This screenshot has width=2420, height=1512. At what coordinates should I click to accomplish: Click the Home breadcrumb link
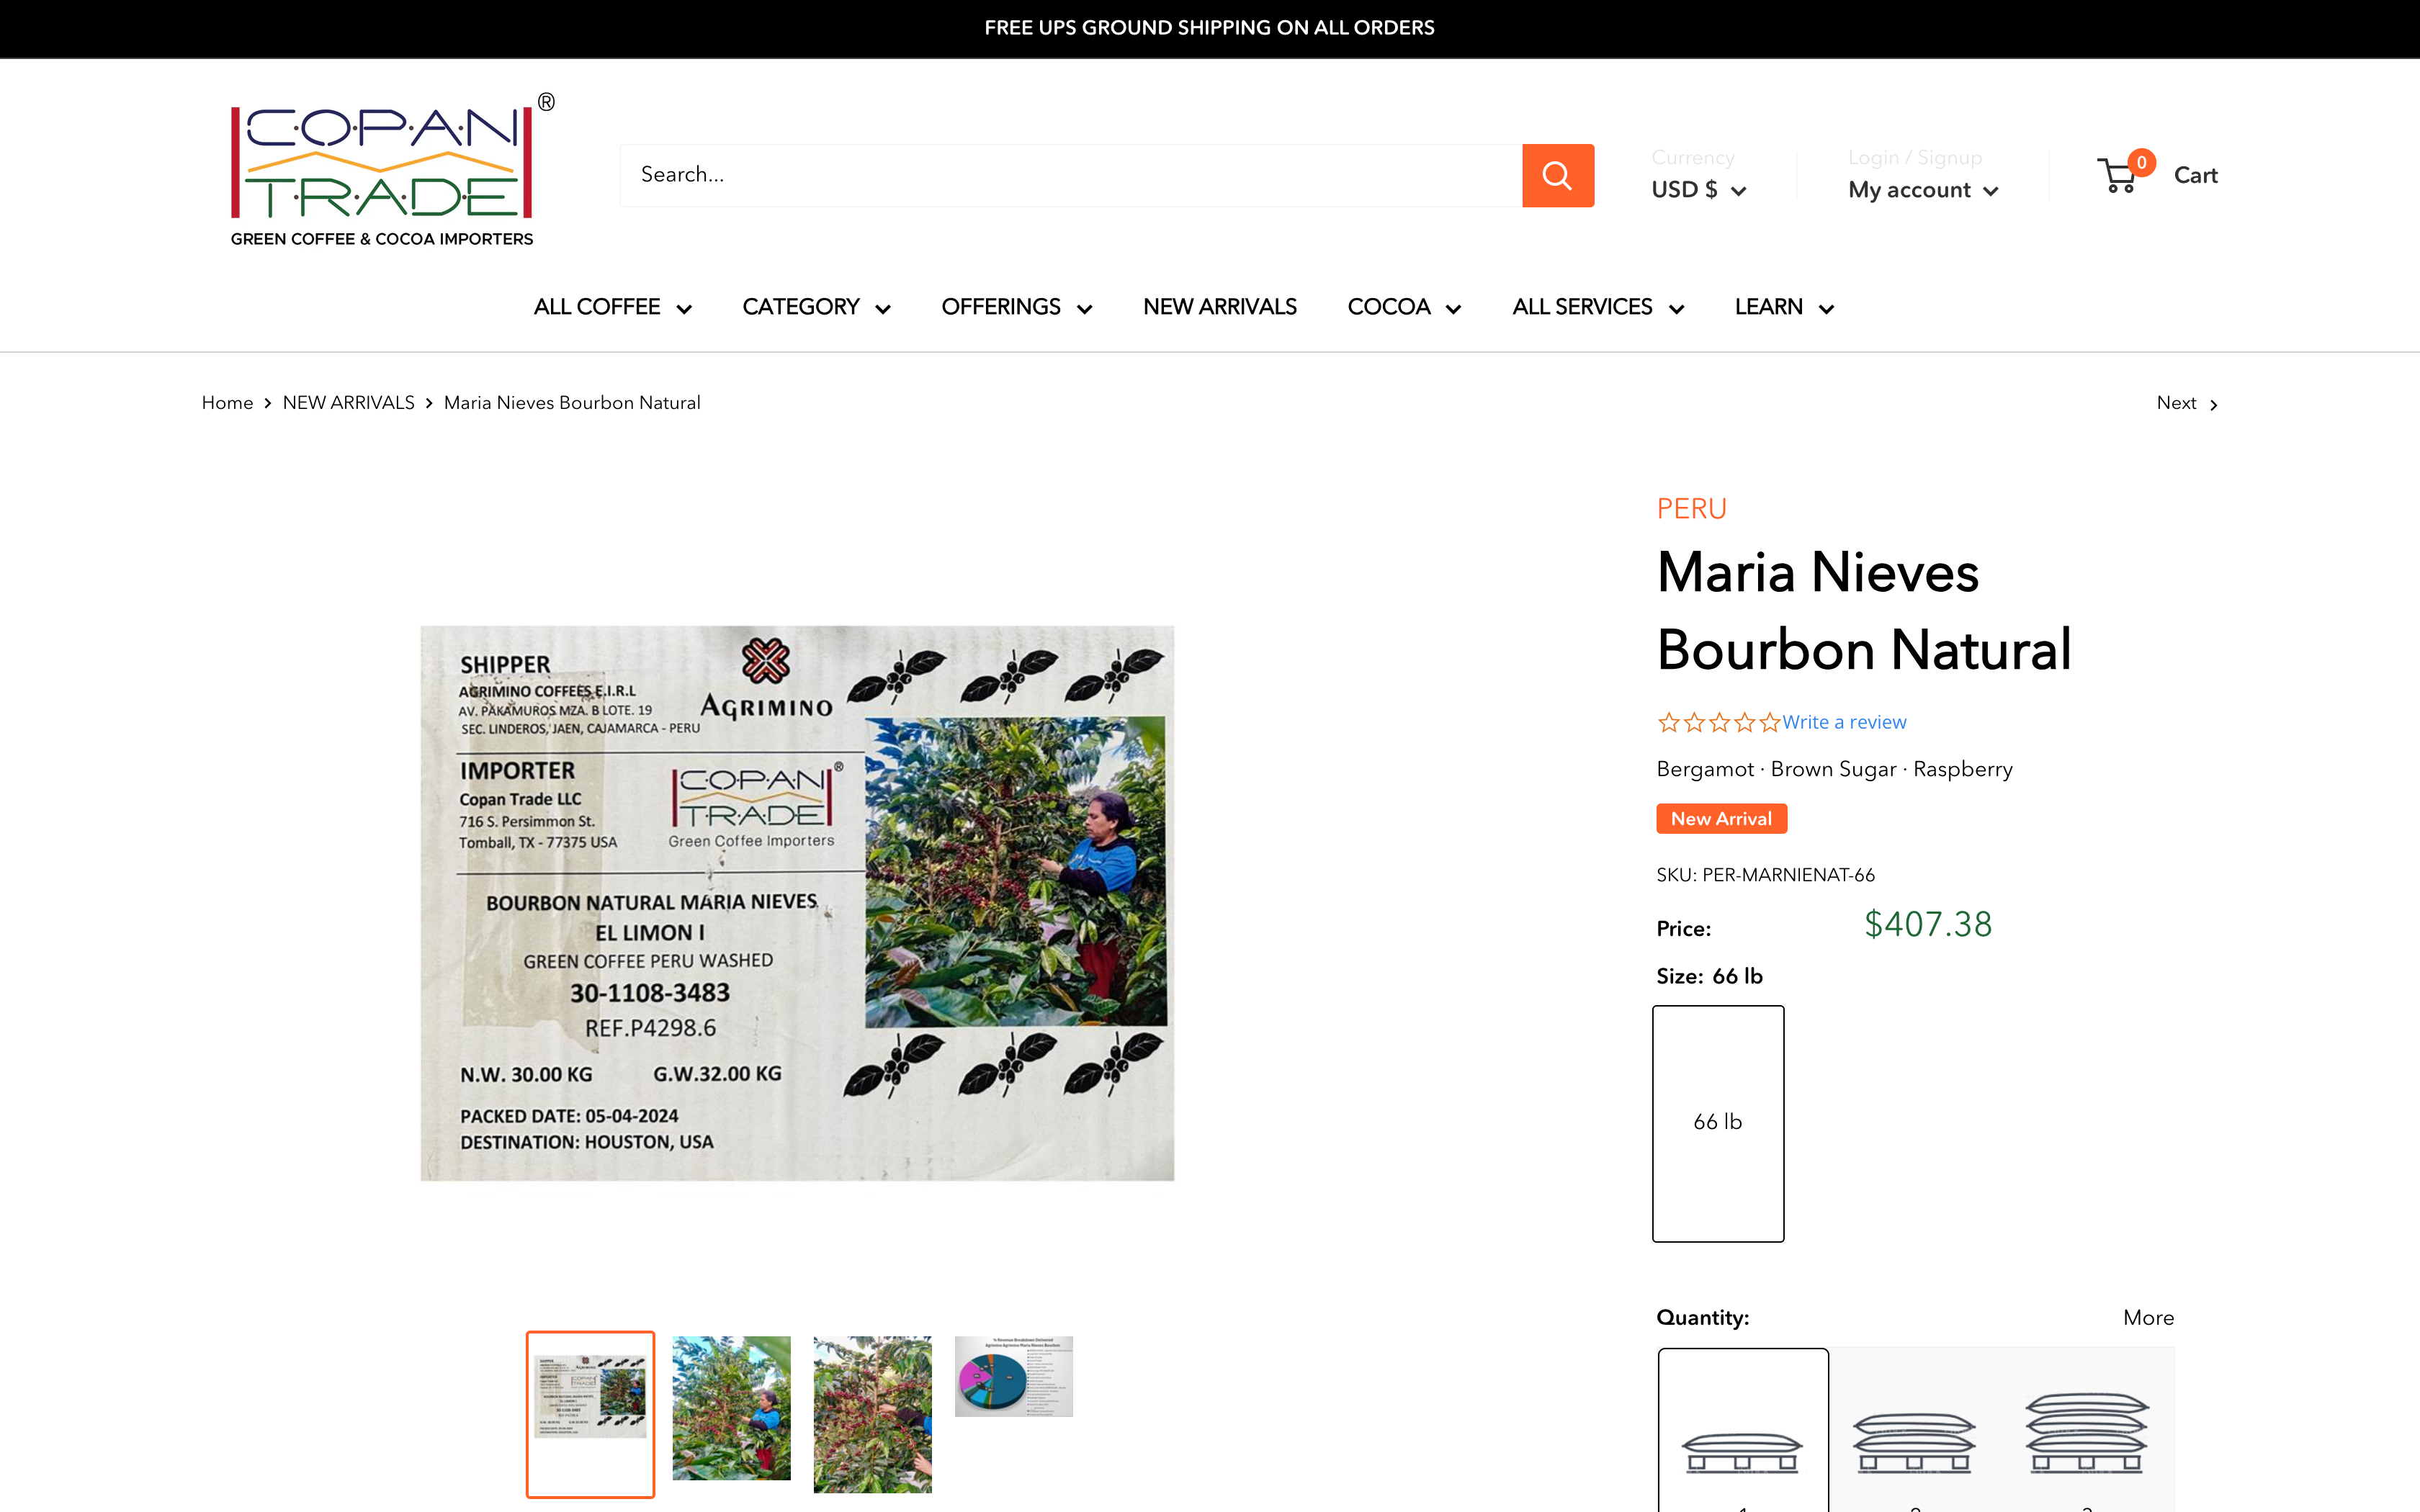coord(227,403)
